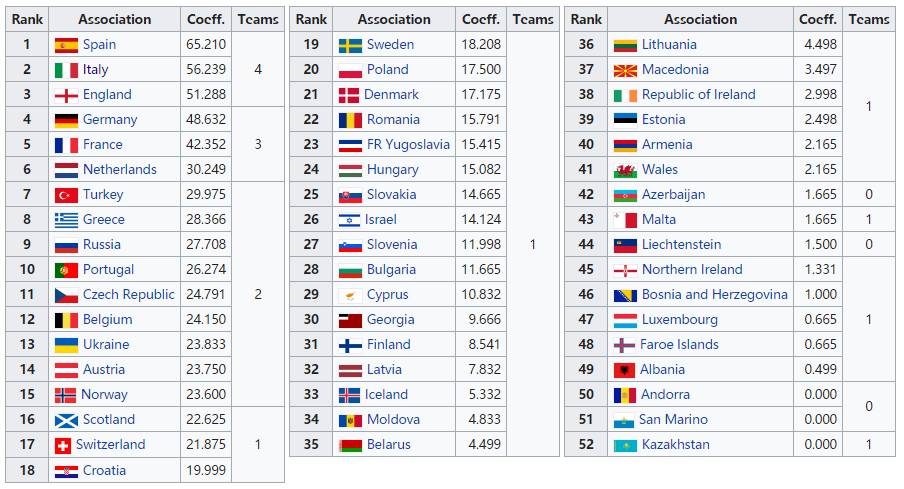This screenshot has height=489, width=904.
Task: Click Germany's coefficient value 48.632
Action: pyautogui.click(x=206, y=120)
